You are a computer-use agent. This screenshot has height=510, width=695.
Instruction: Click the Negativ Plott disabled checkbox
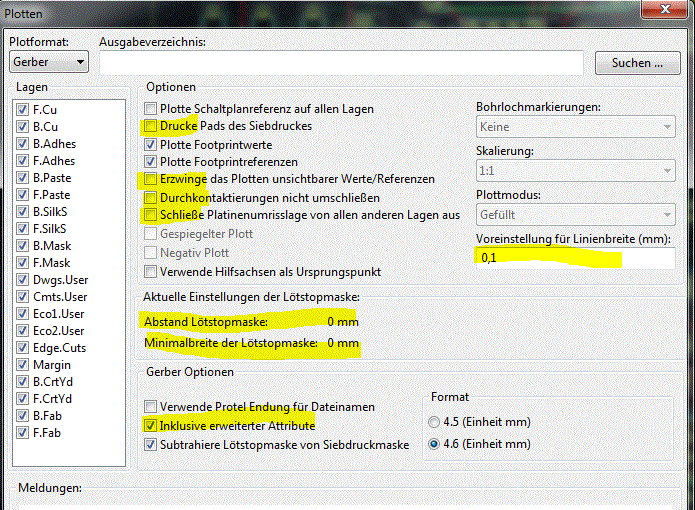coord(151,253)
